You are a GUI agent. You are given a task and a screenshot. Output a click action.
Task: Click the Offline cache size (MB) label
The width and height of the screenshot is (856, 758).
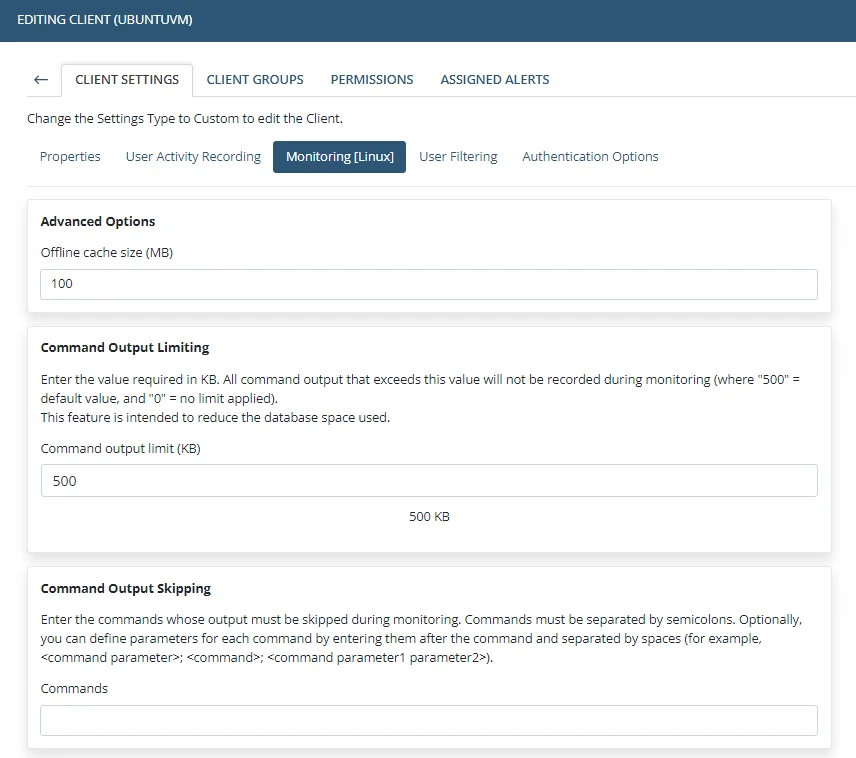107,253
